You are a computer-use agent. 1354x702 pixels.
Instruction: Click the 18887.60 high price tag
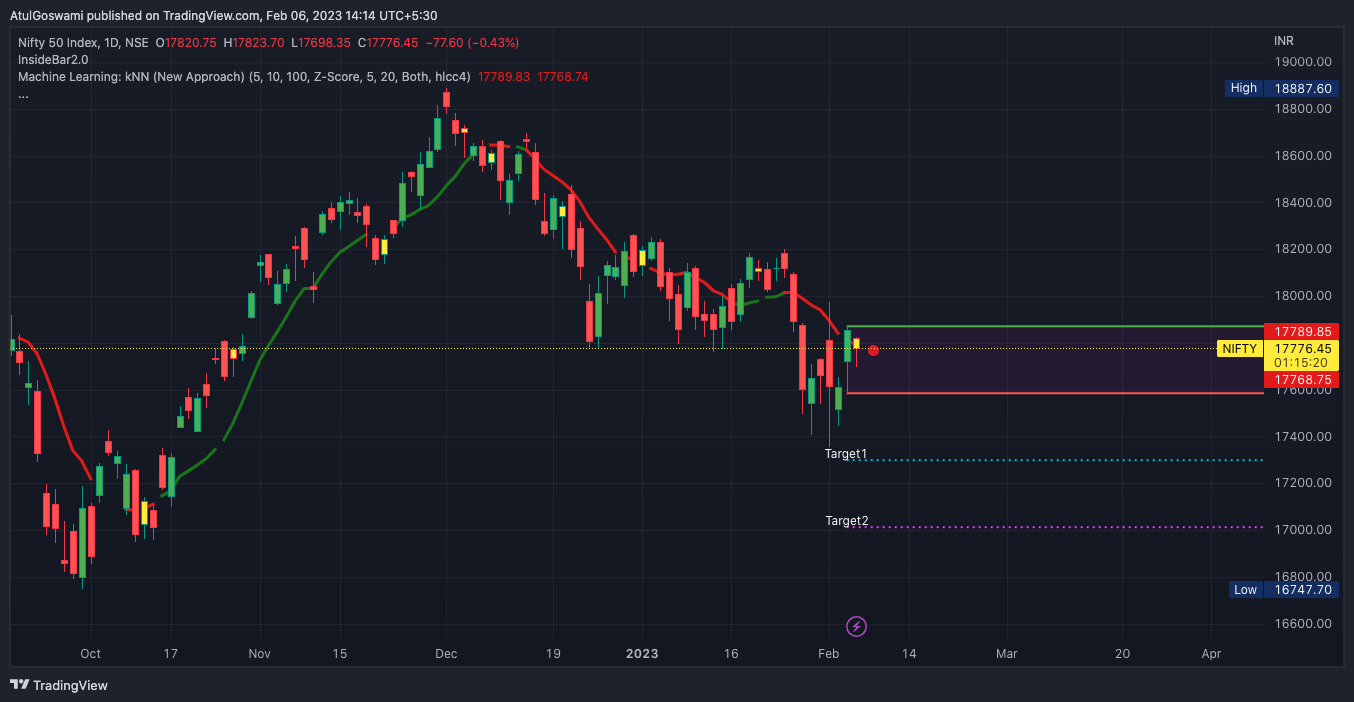(x=1302, y=88)
